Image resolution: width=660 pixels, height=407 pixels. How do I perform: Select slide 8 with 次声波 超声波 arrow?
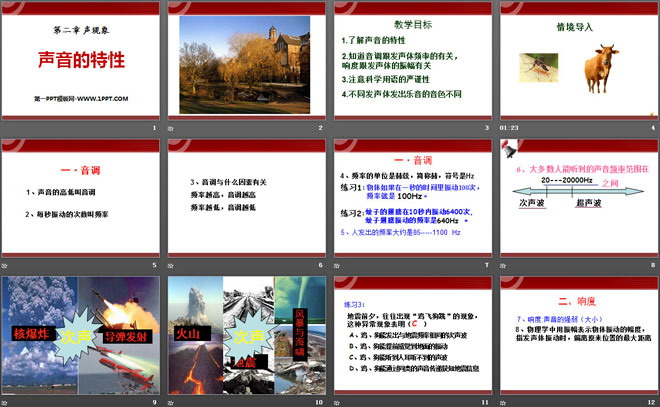[x=579, y=199]
